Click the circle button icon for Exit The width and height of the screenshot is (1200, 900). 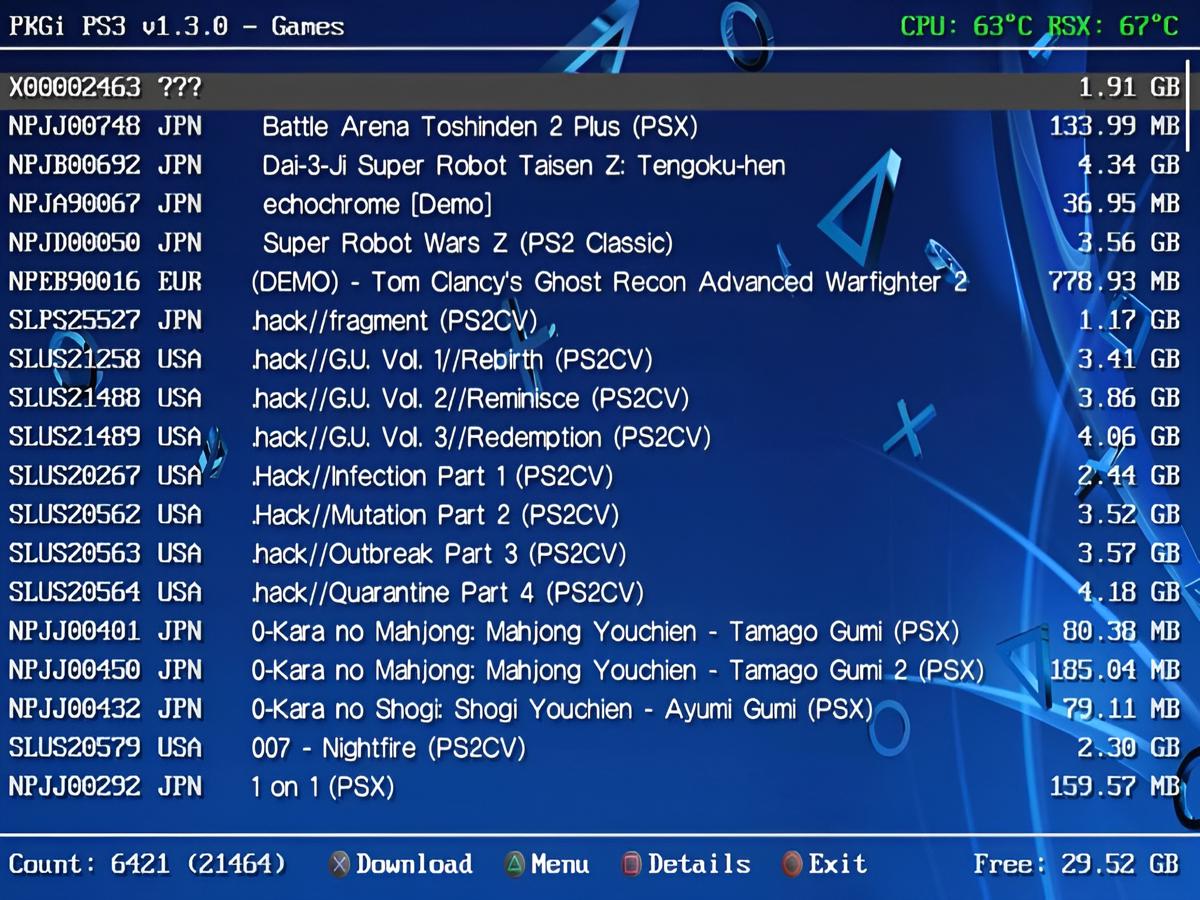pos(792,864)
